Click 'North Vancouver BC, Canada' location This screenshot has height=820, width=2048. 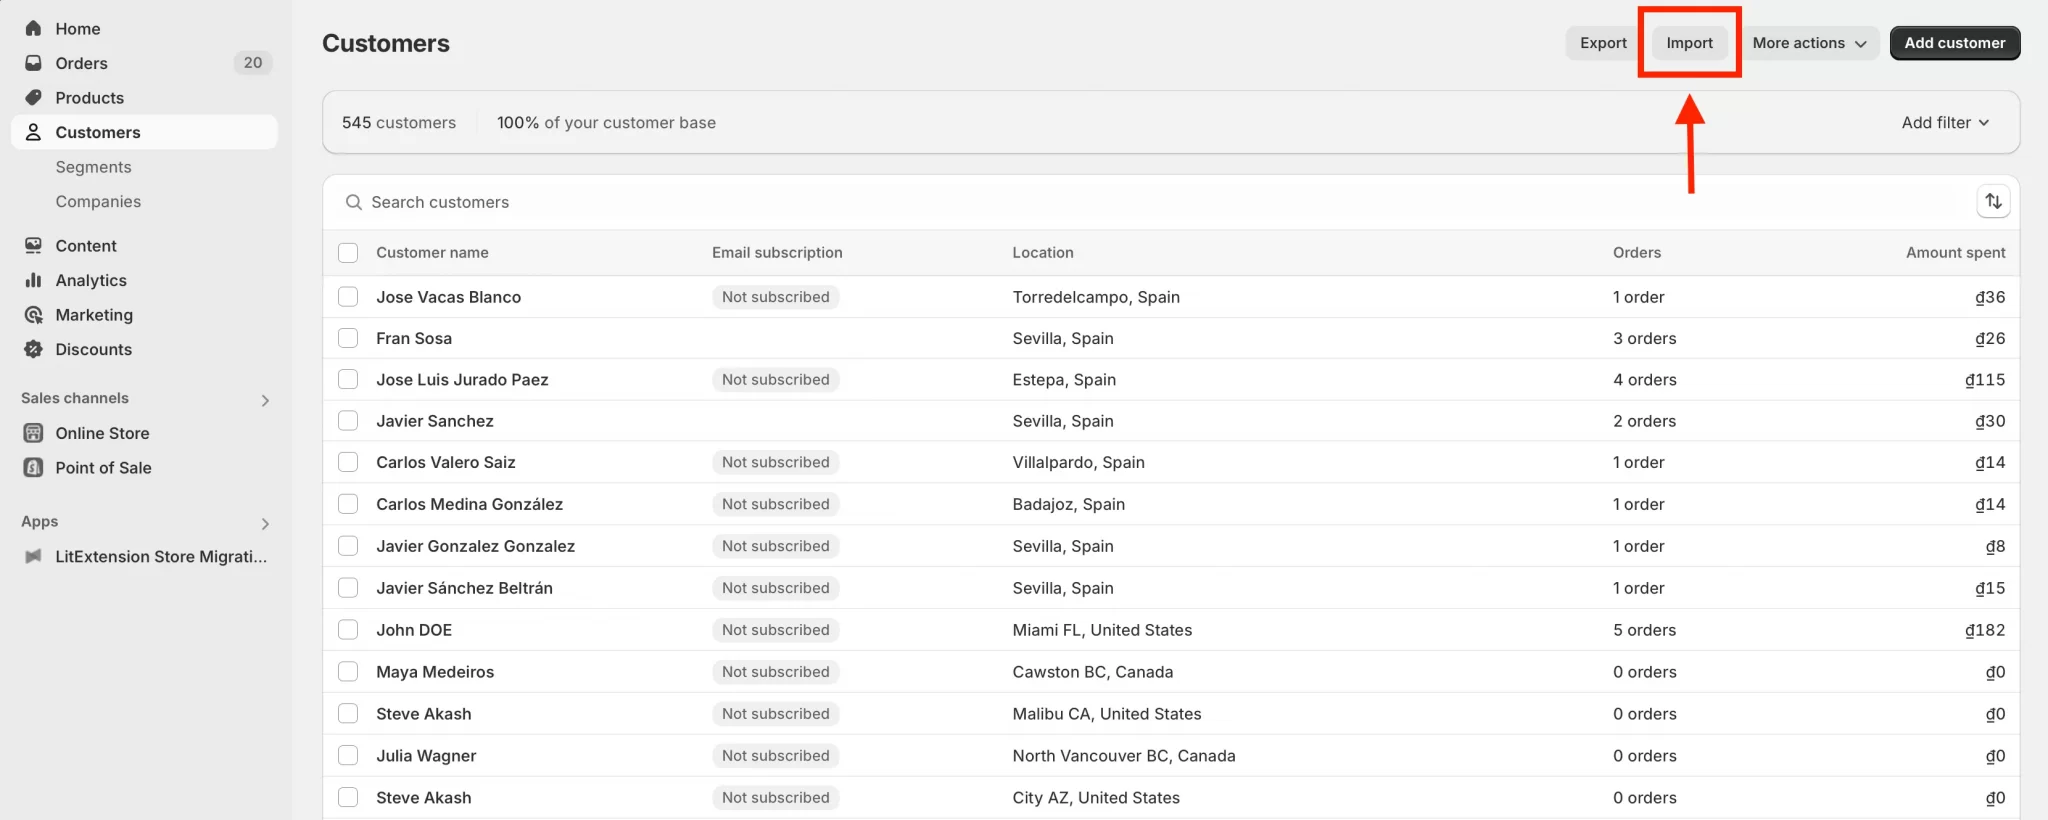[1124, 756]
